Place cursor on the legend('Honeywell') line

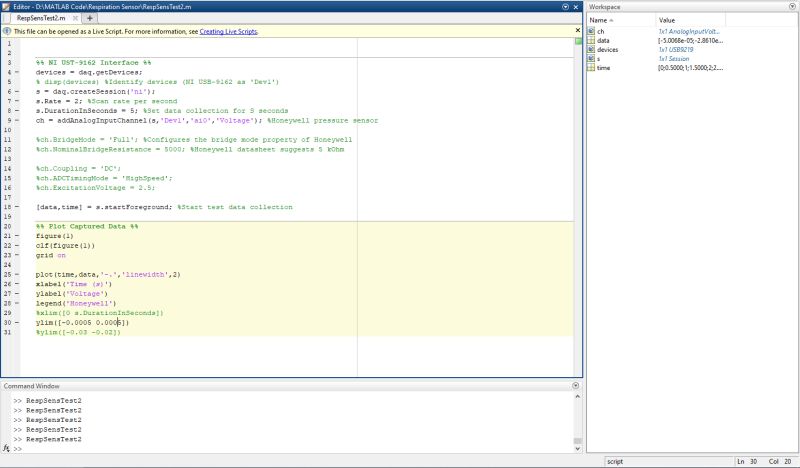76,303
